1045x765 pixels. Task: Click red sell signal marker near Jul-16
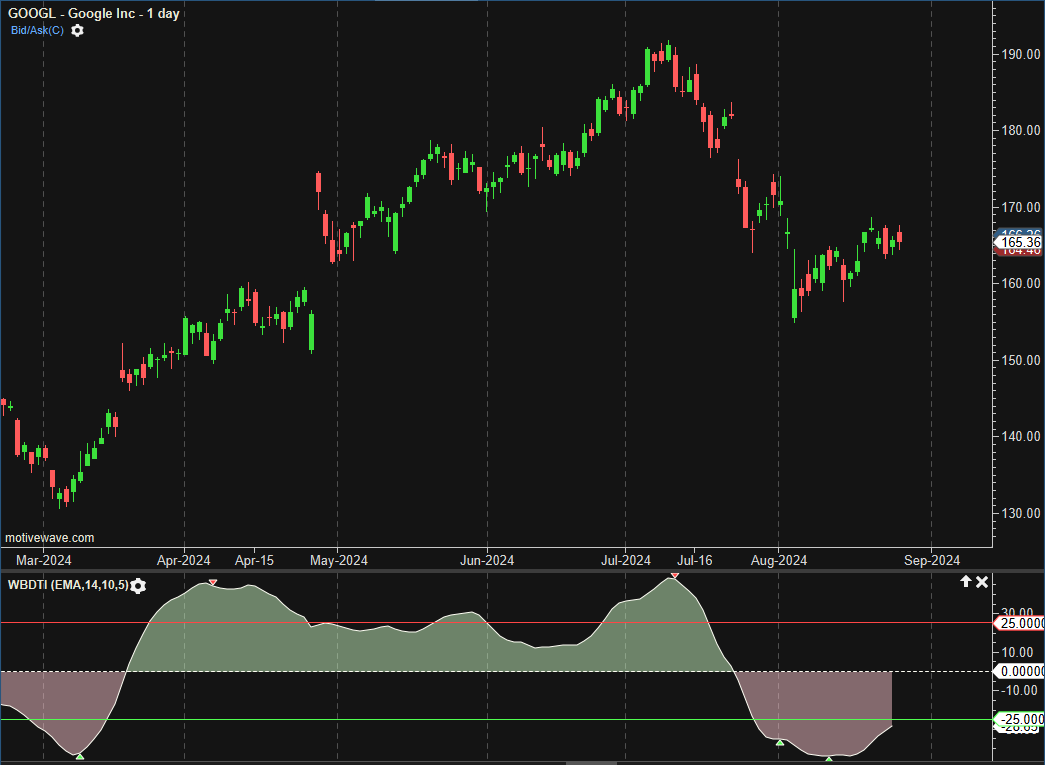click(x=675, y=576)
